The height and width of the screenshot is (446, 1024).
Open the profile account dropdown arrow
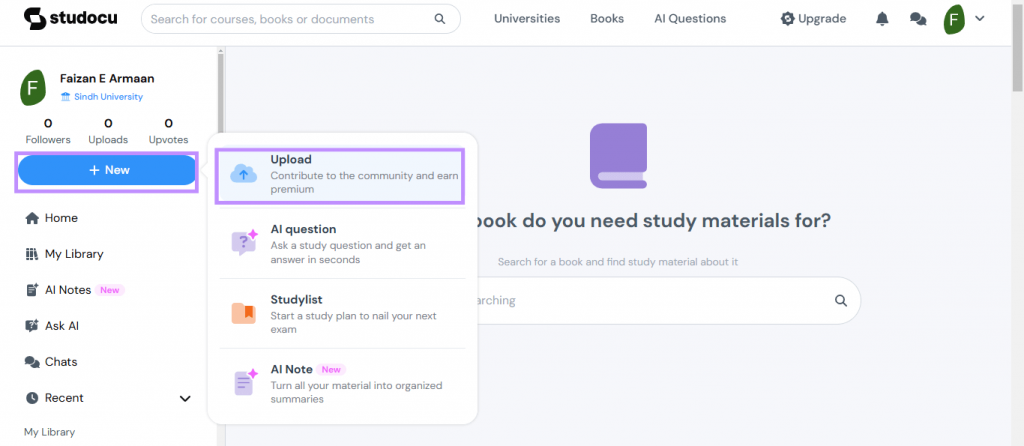coord(980,18)
